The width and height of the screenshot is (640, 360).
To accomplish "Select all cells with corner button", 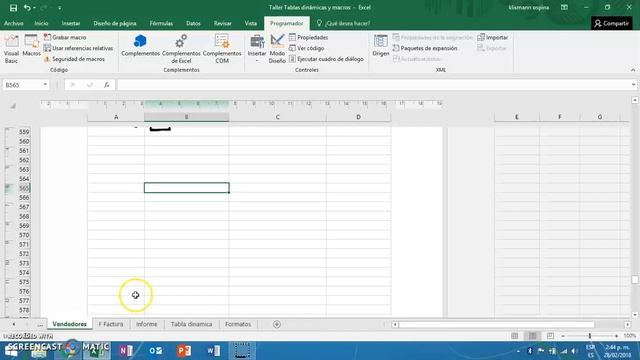I will (x=13, y=107).
